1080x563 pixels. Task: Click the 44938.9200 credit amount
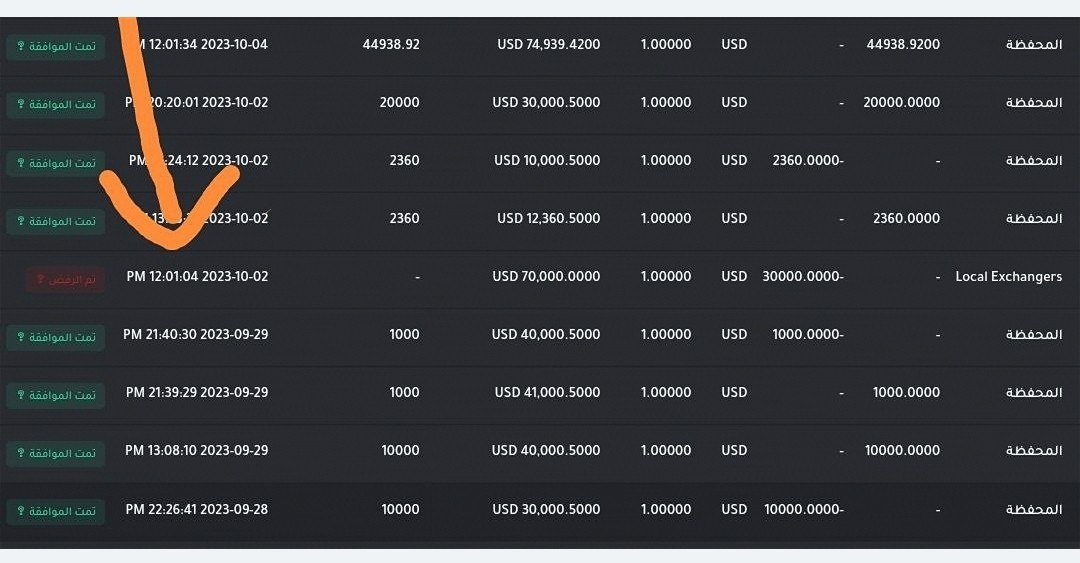[903, 44]
